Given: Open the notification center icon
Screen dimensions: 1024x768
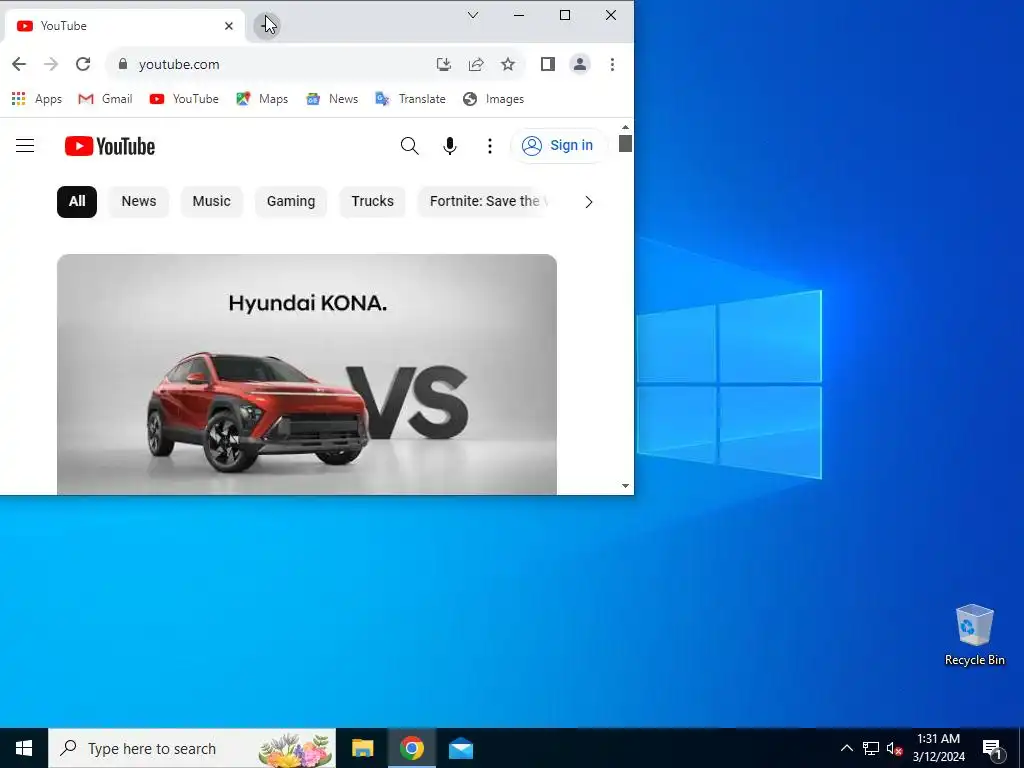Looking at the screenshot, I should [992, 748].
